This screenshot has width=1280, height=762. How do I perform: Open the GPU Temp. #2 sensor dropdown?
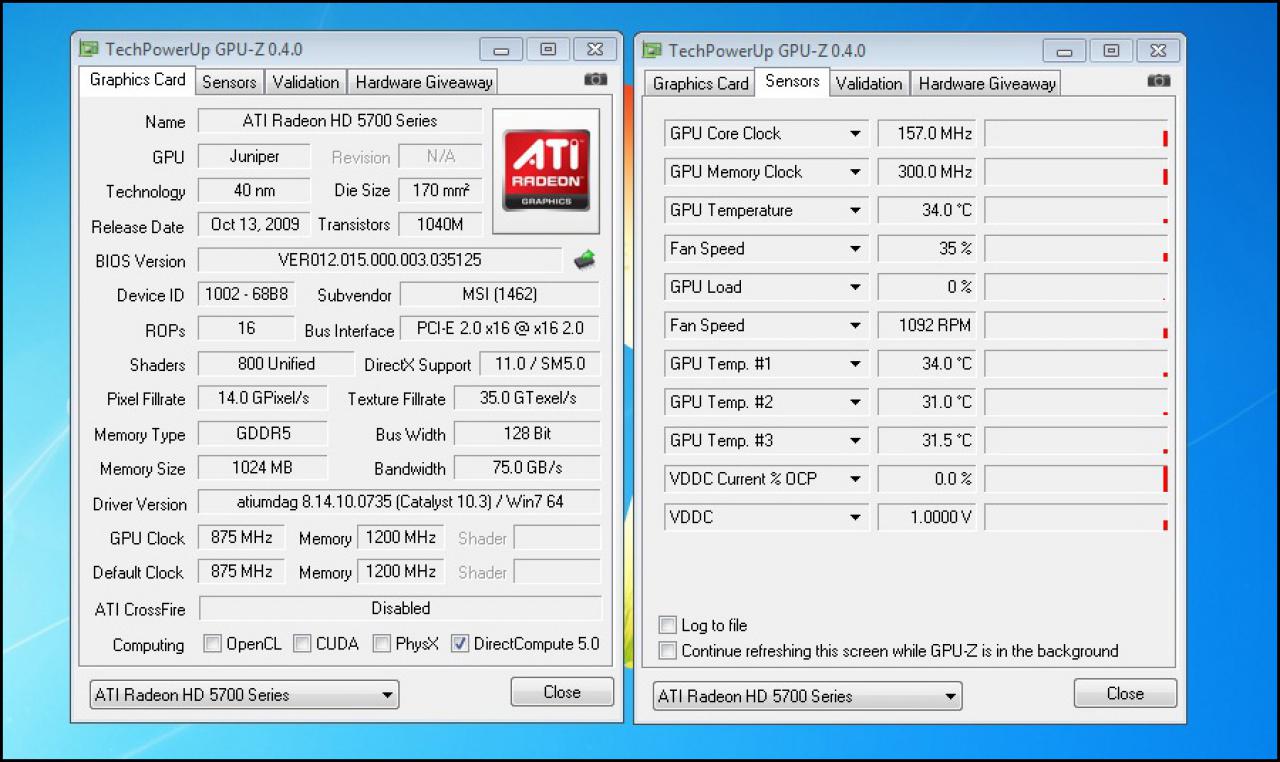click(x=855, y=402)
